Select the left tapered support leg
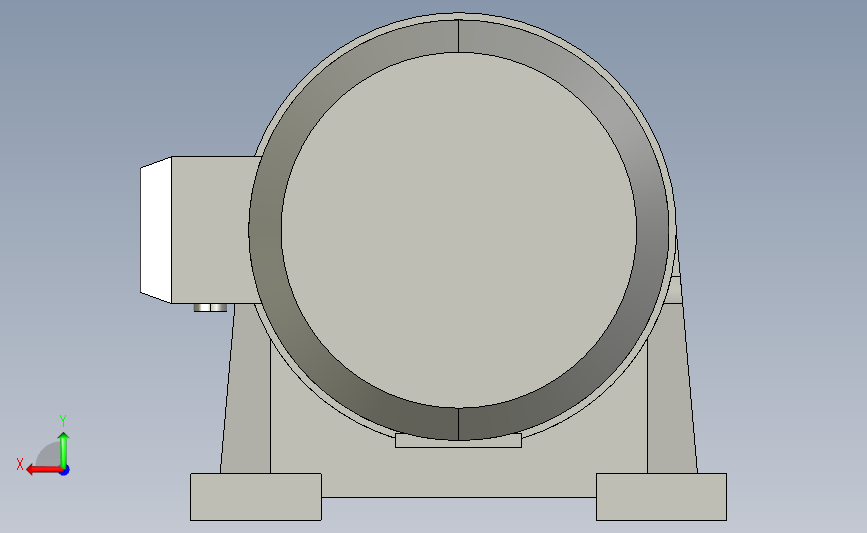This screenshot has width=867, height=533. (x=247, y=404)
